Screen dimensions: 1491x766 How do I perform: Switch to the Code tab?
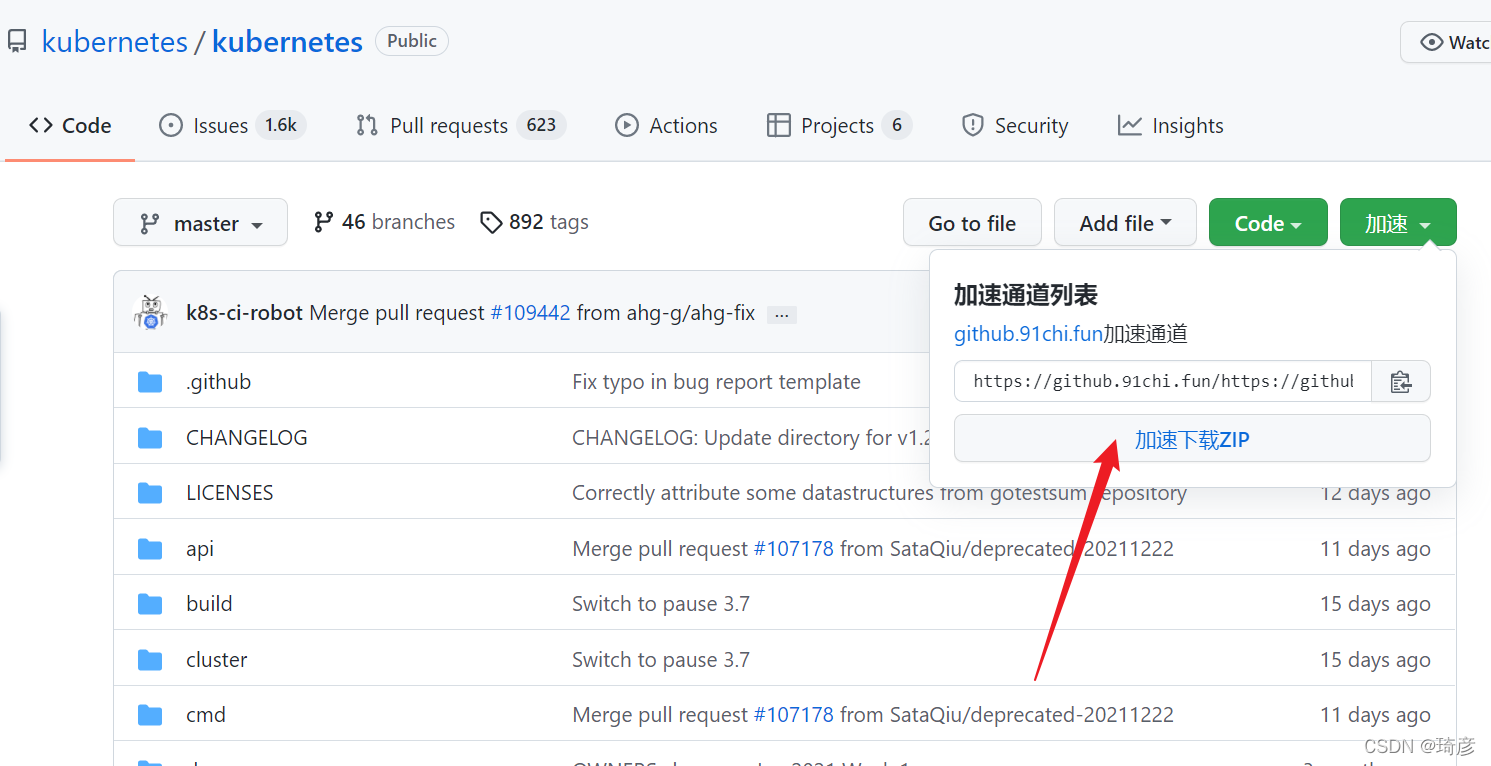pyautogui.click(x=70, y=125)
